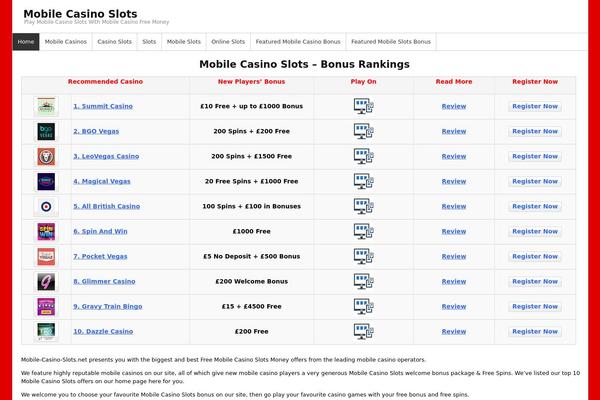Open the Casino Slots menu item

click(114, 42)
